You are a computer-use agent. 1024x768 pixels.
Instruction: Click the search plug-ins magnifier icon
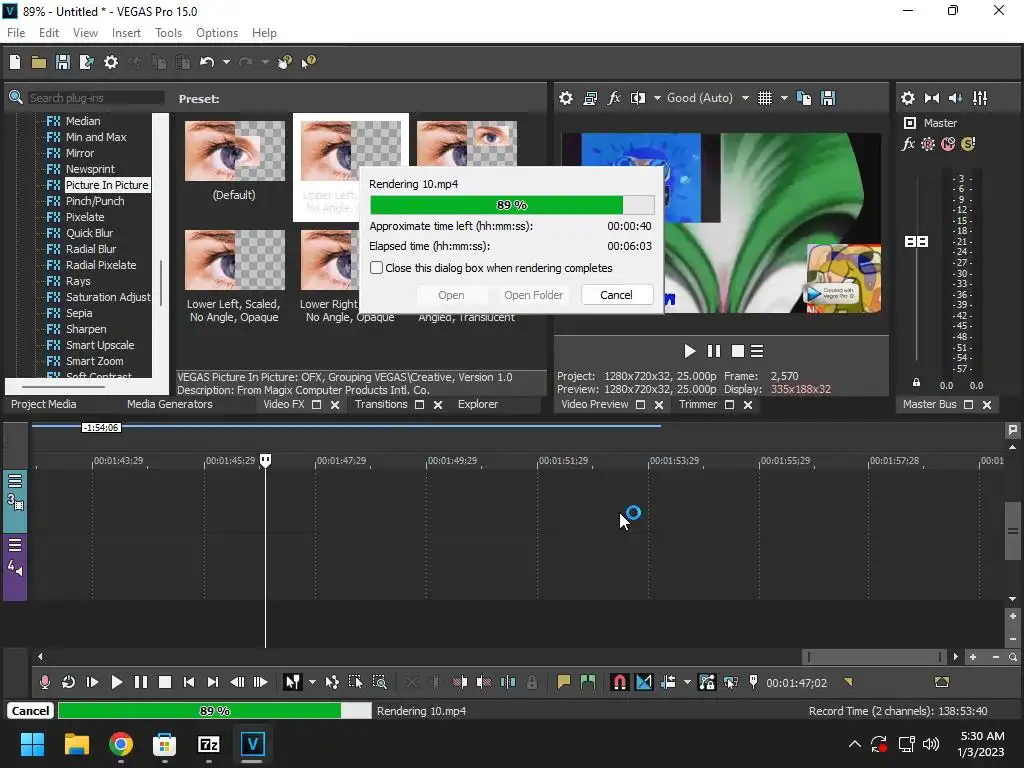click(x=16, y=98)
